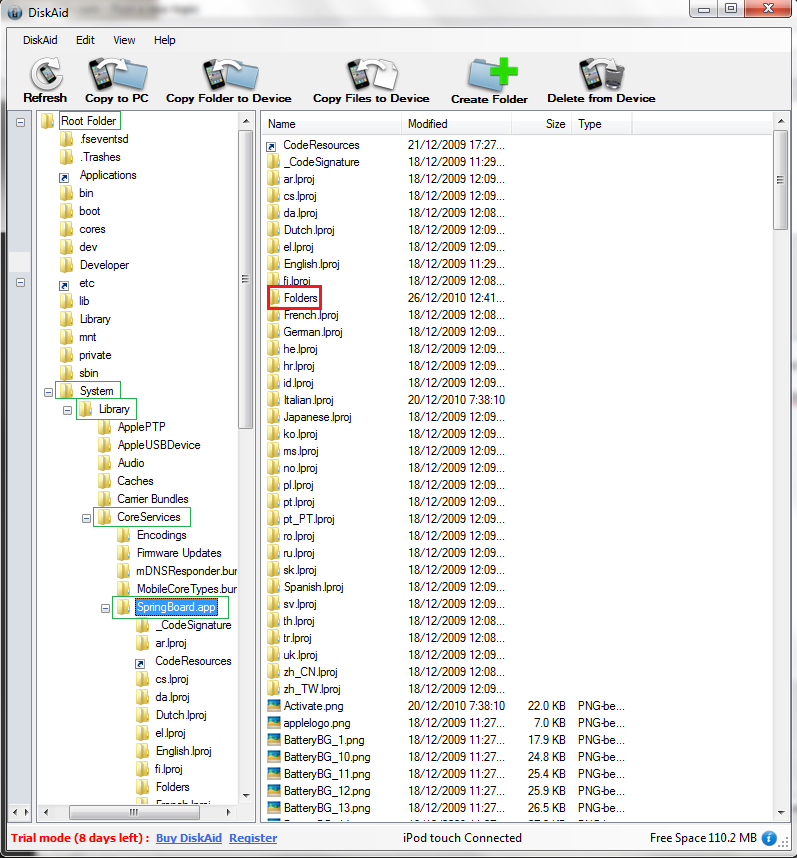Select Carrier Bundles folder in tree
This screenshot has width=797, height=858.
(x=153, y=499)
